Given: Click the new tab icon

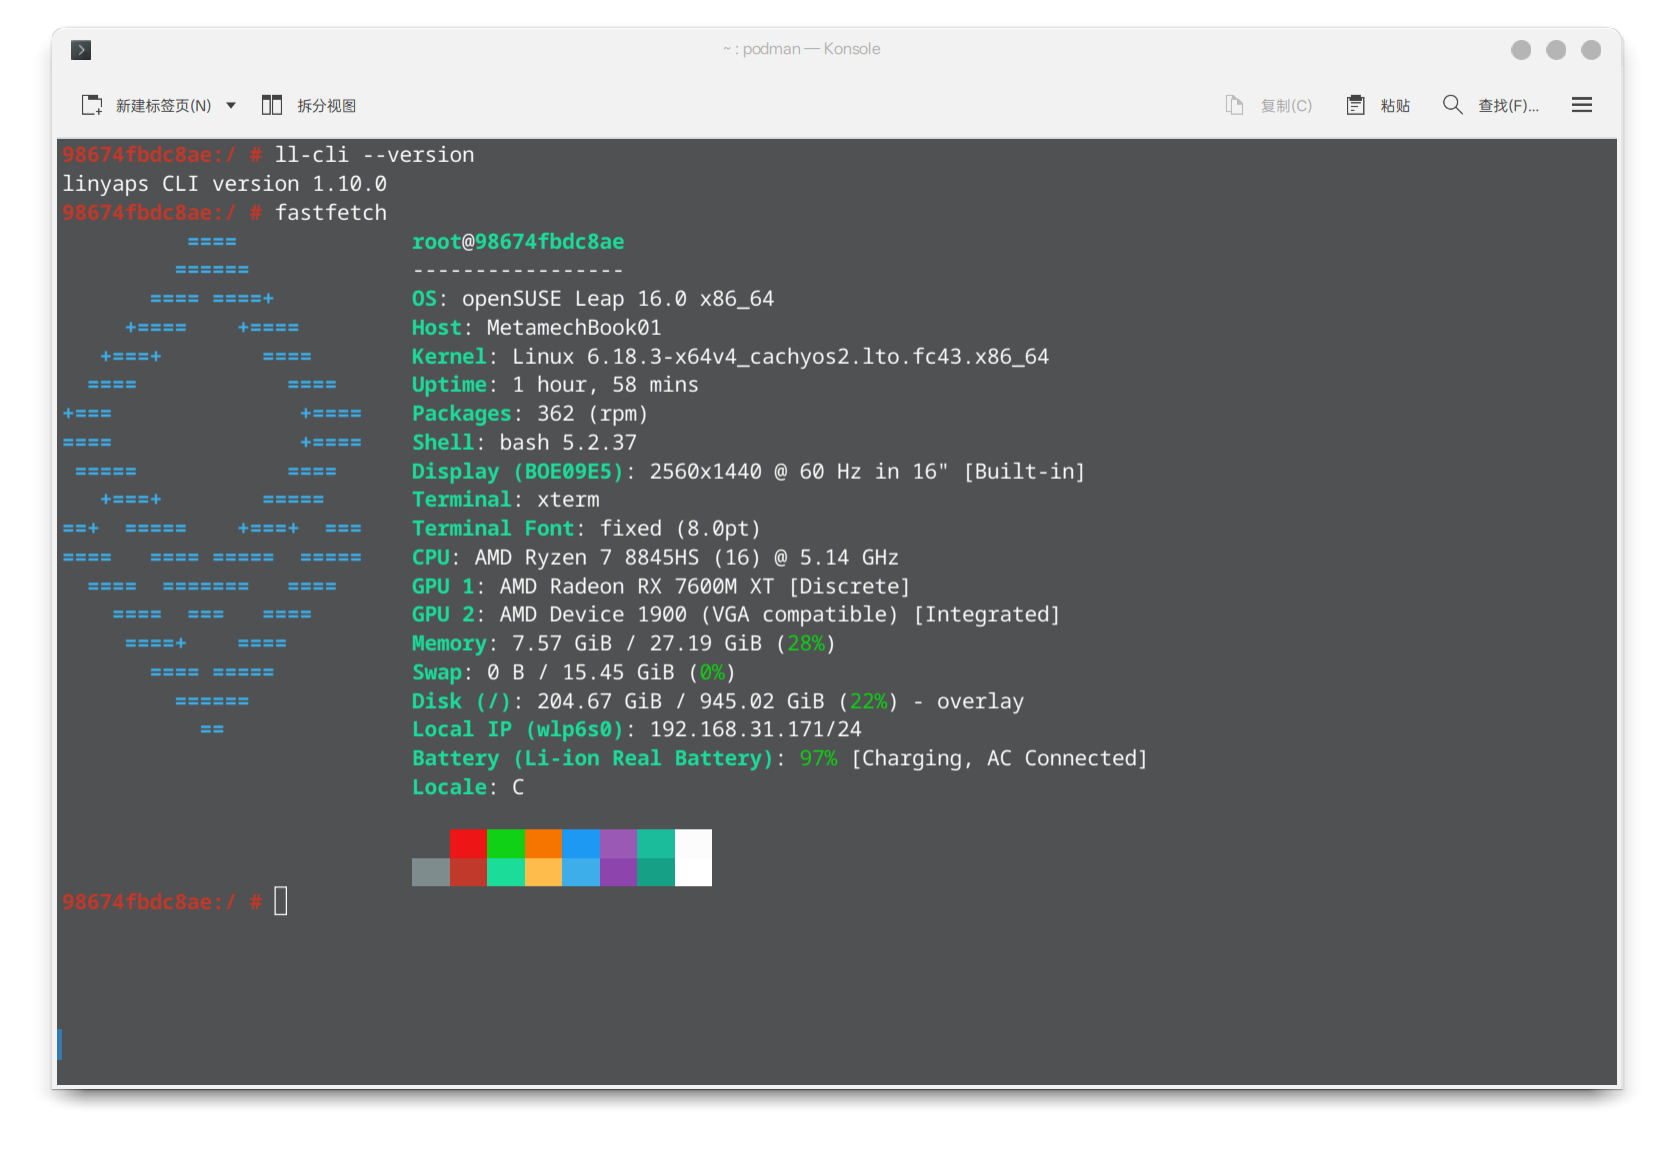Looking at the screenshot, I should pyautogui.click(x=92, y=105).
